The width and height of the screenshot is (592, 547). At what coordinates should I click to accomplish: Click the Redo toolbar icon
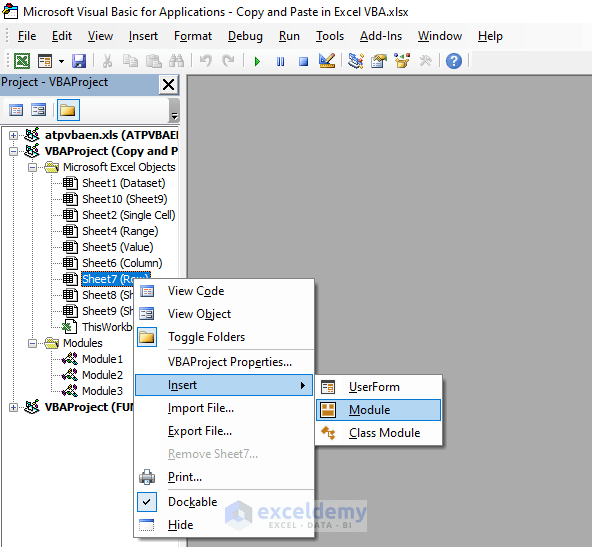pos(228,61)
